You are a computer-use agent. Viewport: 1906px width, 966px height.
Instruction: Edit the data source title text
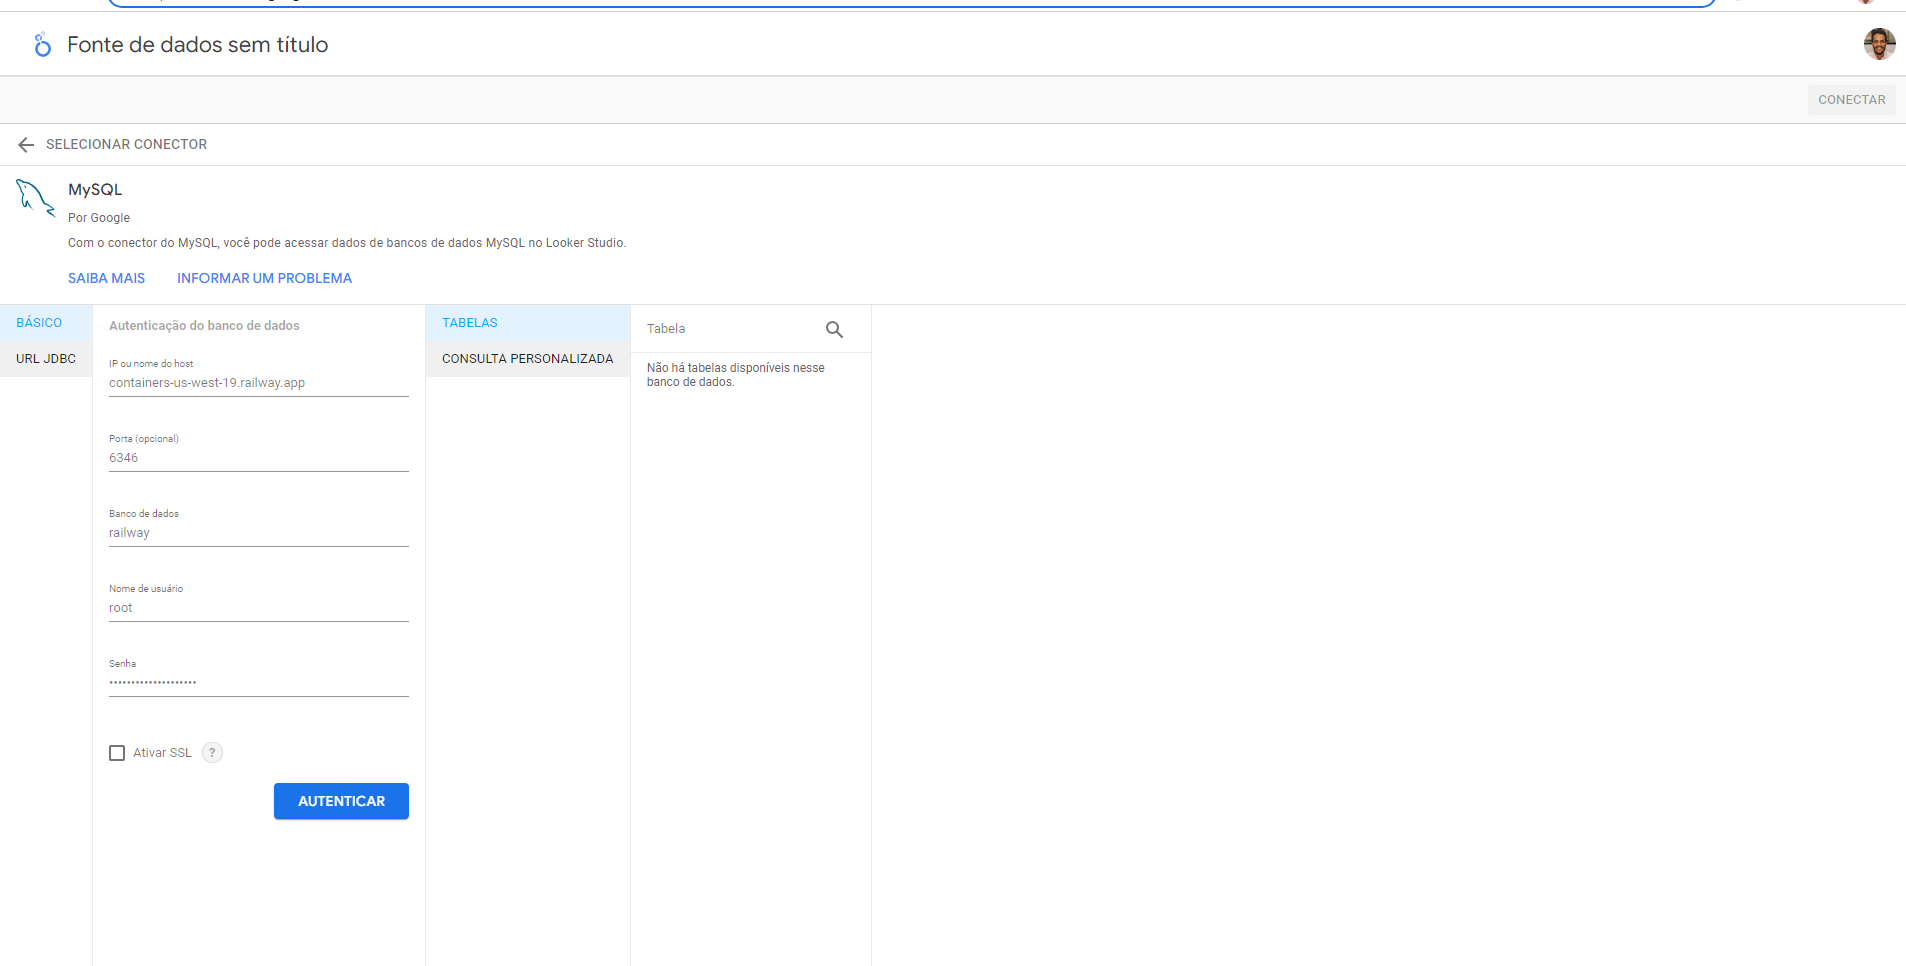(198, 45)
